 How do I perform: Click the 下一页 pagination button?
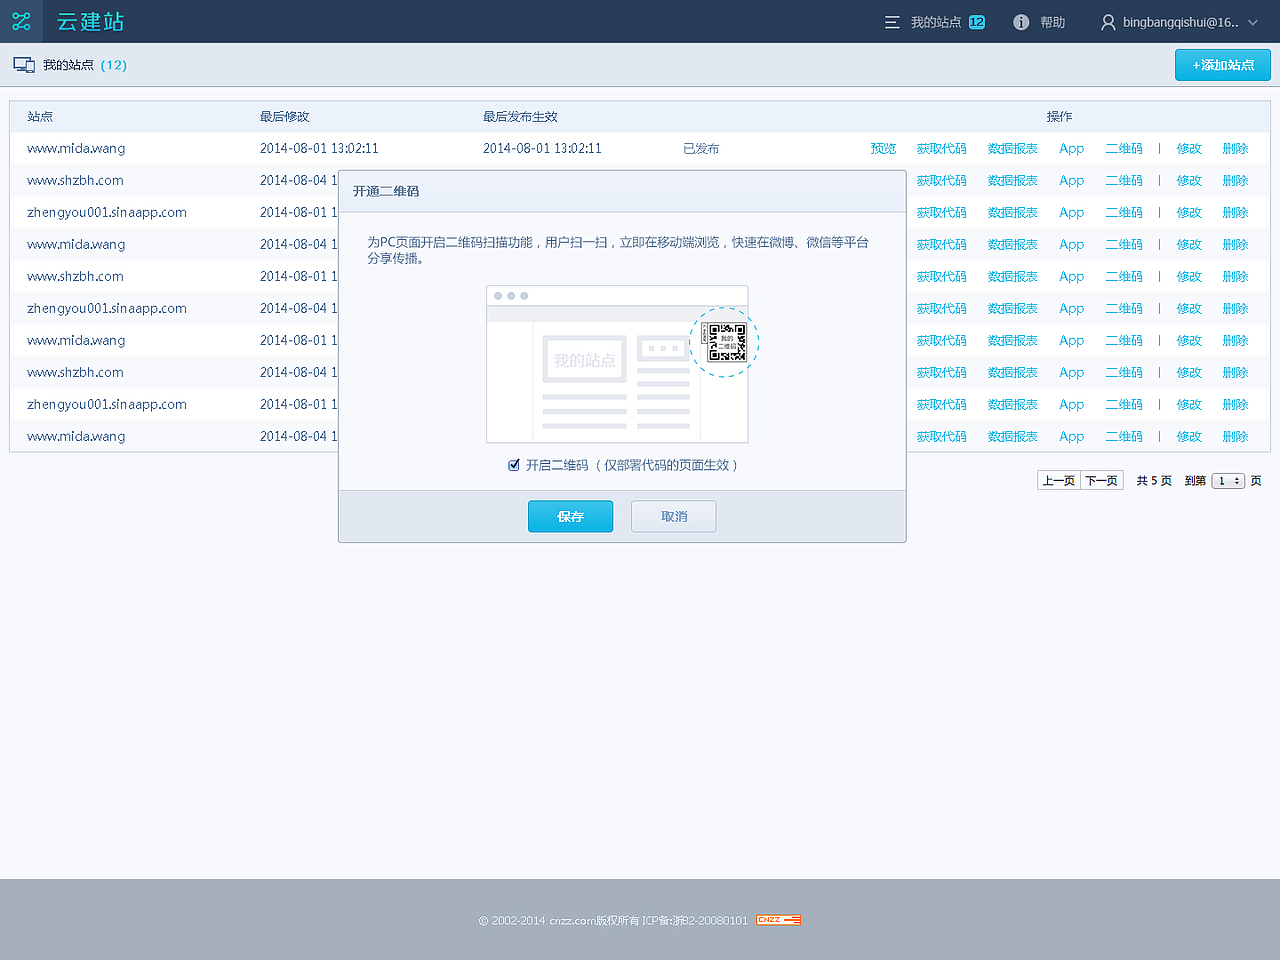click(x=1102, y=481)
